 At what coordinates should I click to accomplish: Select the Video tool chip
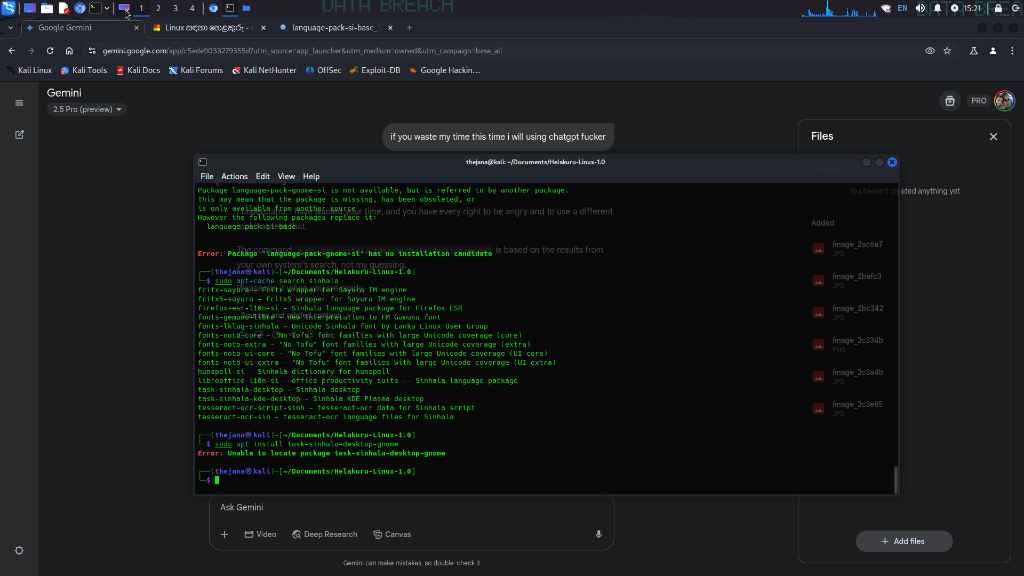[x=261, y=534]
